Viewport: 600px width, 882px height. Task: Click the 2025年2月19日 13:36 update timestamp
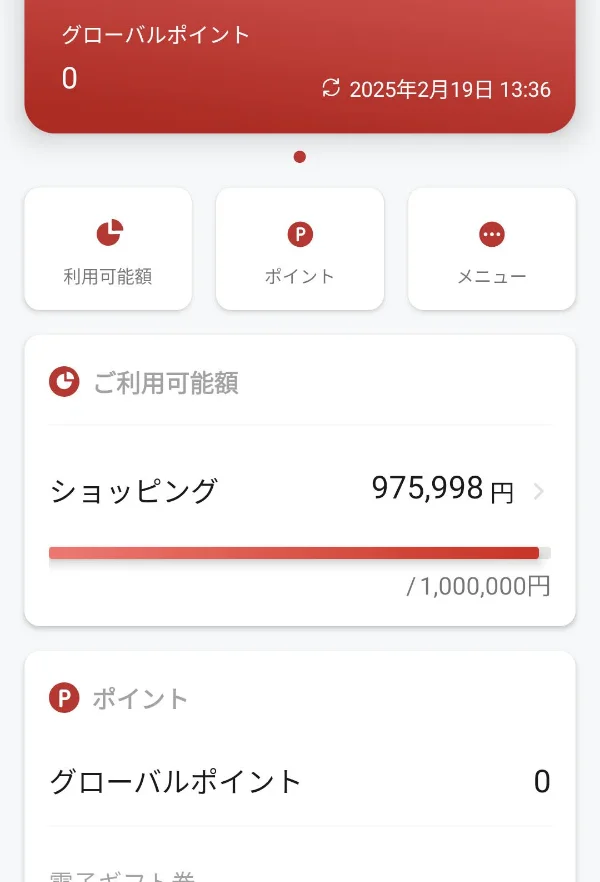click(x=450, y=90)
